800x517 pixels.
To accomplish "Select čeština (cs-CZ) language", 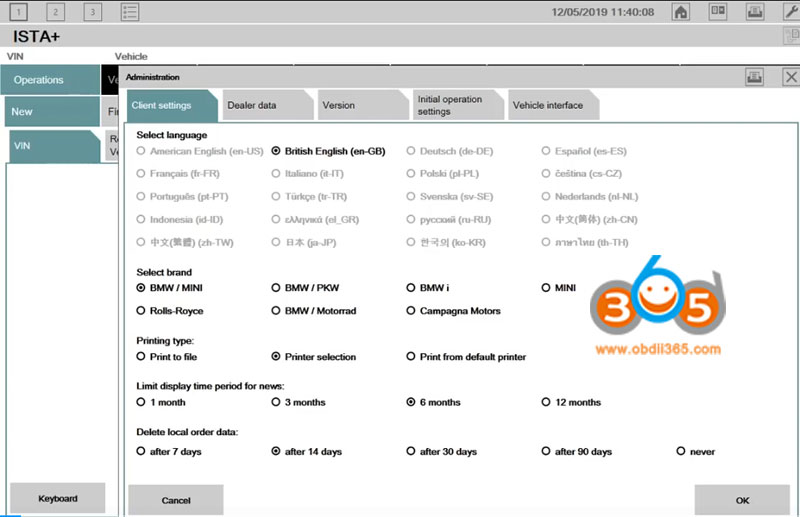I will point(582,174).
